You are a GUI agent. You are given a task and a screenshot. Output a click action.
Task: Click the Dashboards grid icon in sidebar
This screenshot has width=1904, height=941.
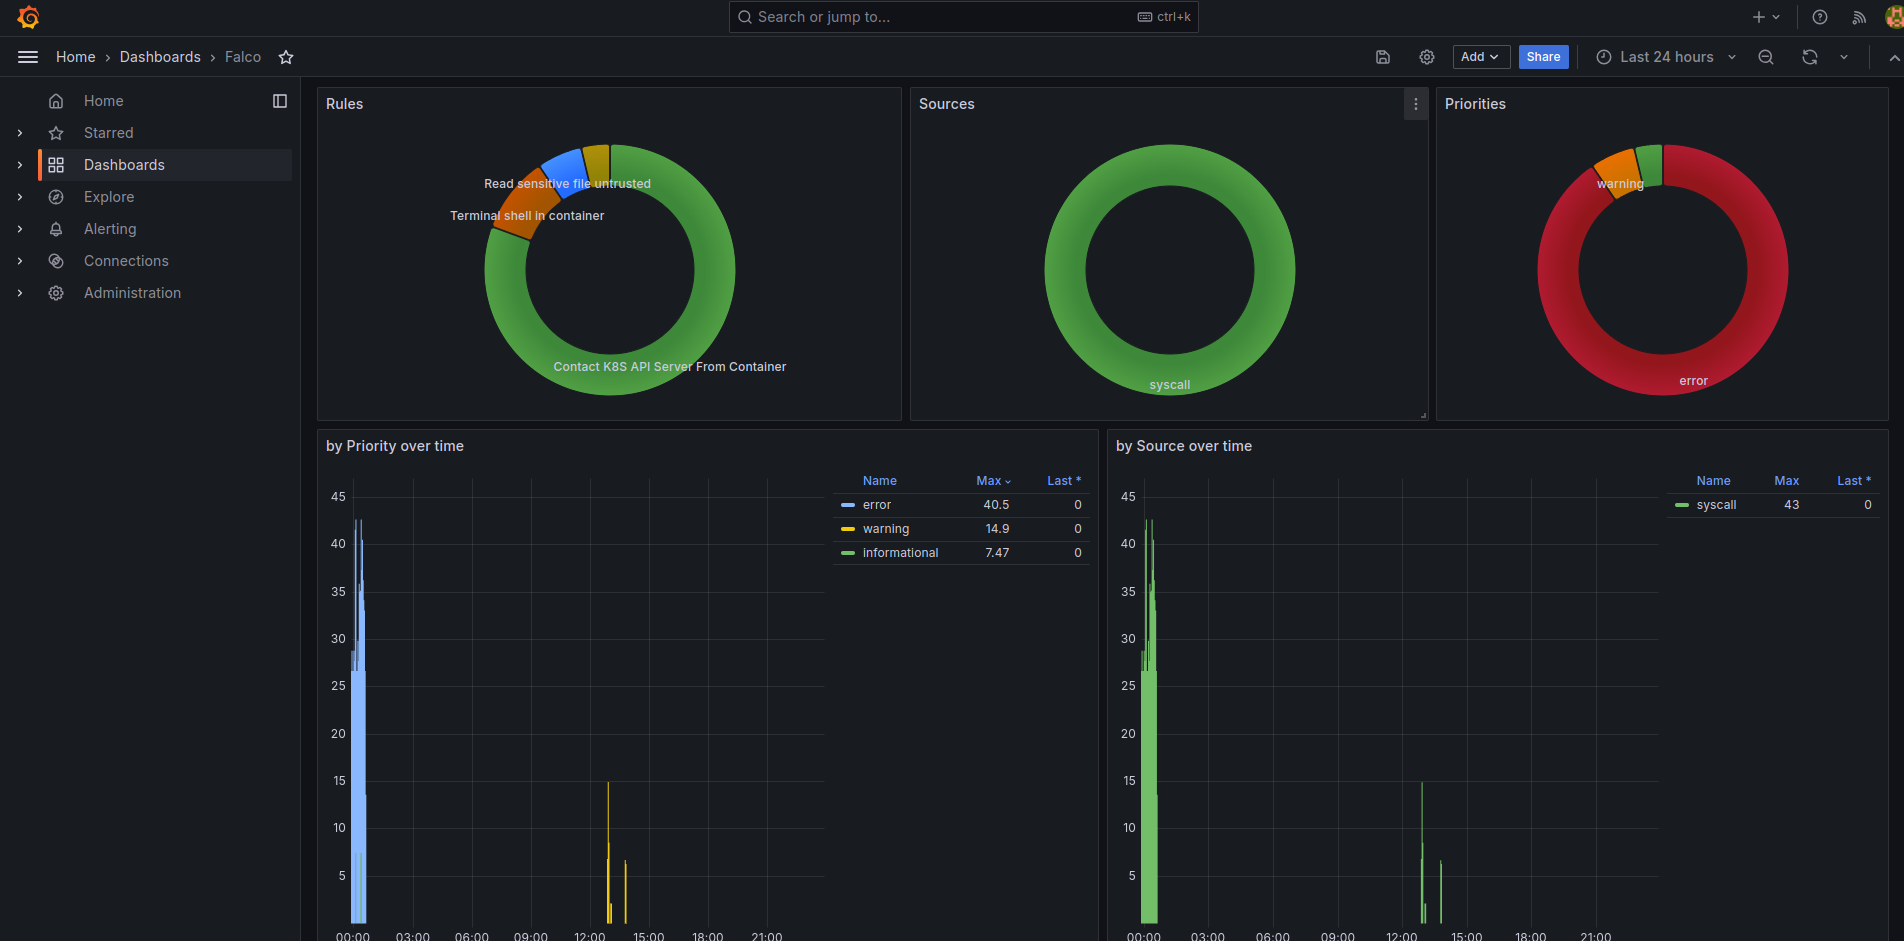coord(56,165)
